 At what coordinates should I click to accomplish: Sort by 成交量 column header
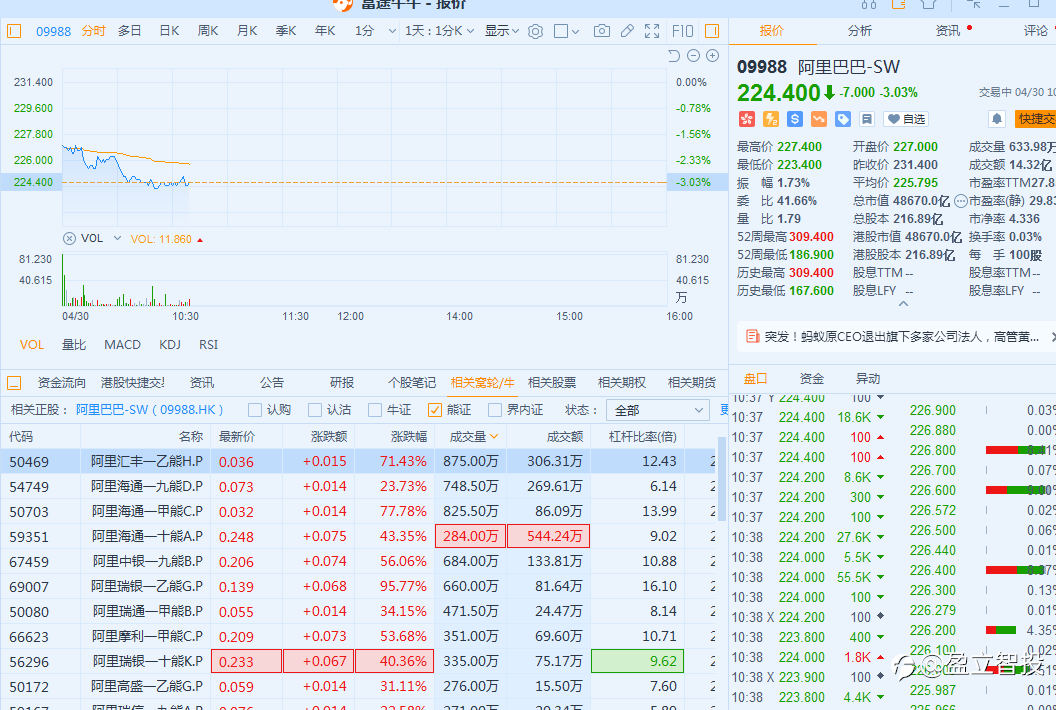473,437
